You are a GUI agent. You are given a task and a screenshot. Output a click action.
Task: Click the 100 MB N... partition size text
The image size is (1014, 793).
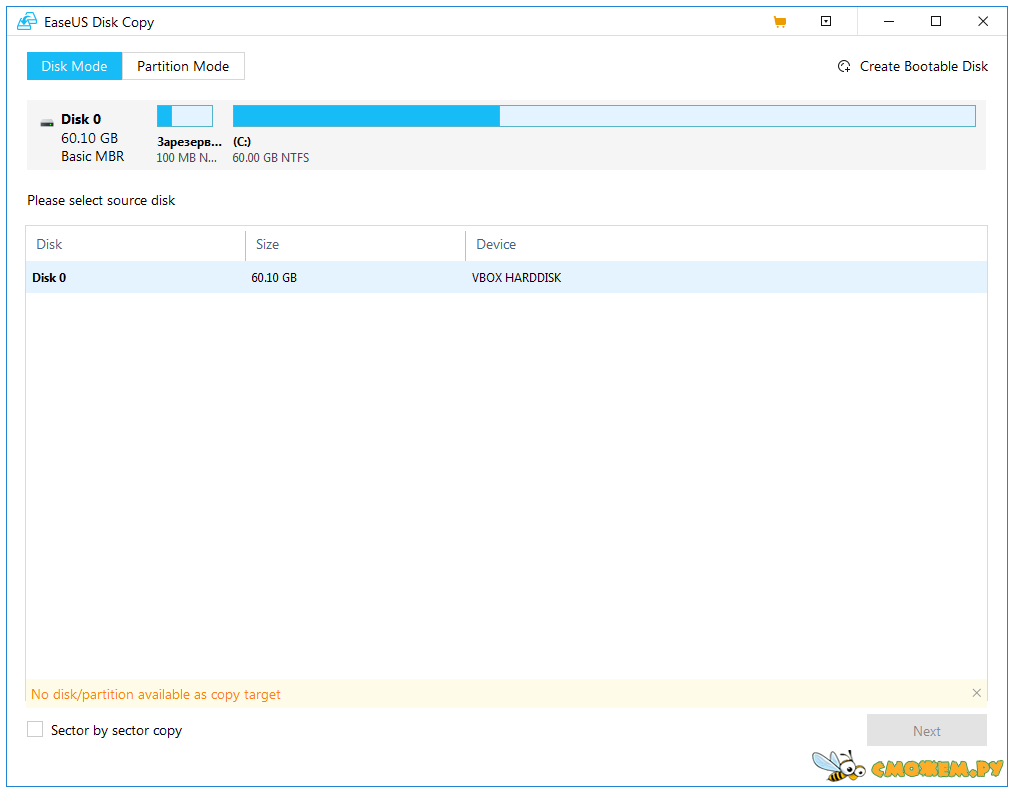(x=187, y=158)
